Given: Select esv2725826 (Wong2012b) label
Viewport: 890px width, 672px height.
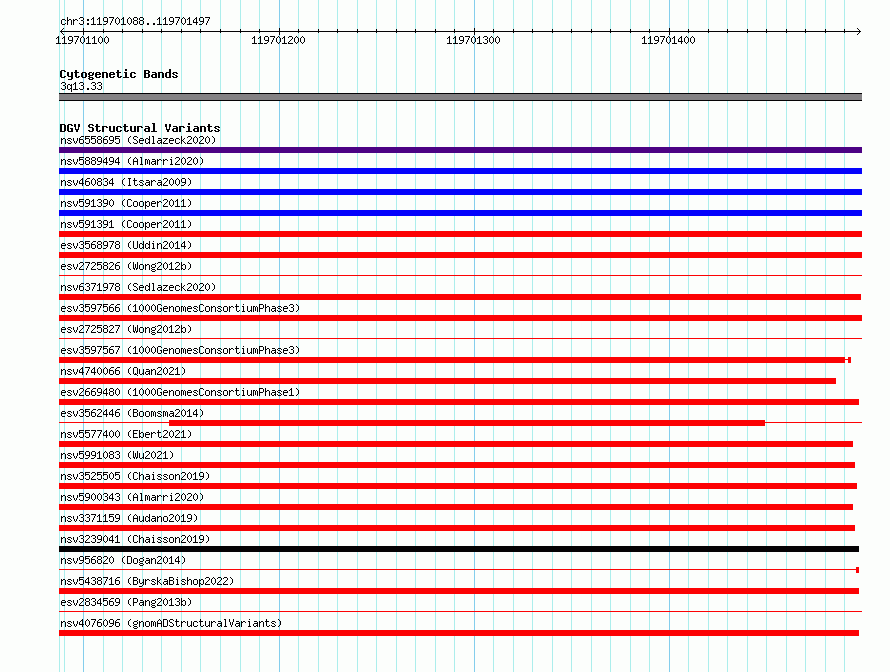Looking at the screenshot, I should pyautogui.click(x=126, y=266).
